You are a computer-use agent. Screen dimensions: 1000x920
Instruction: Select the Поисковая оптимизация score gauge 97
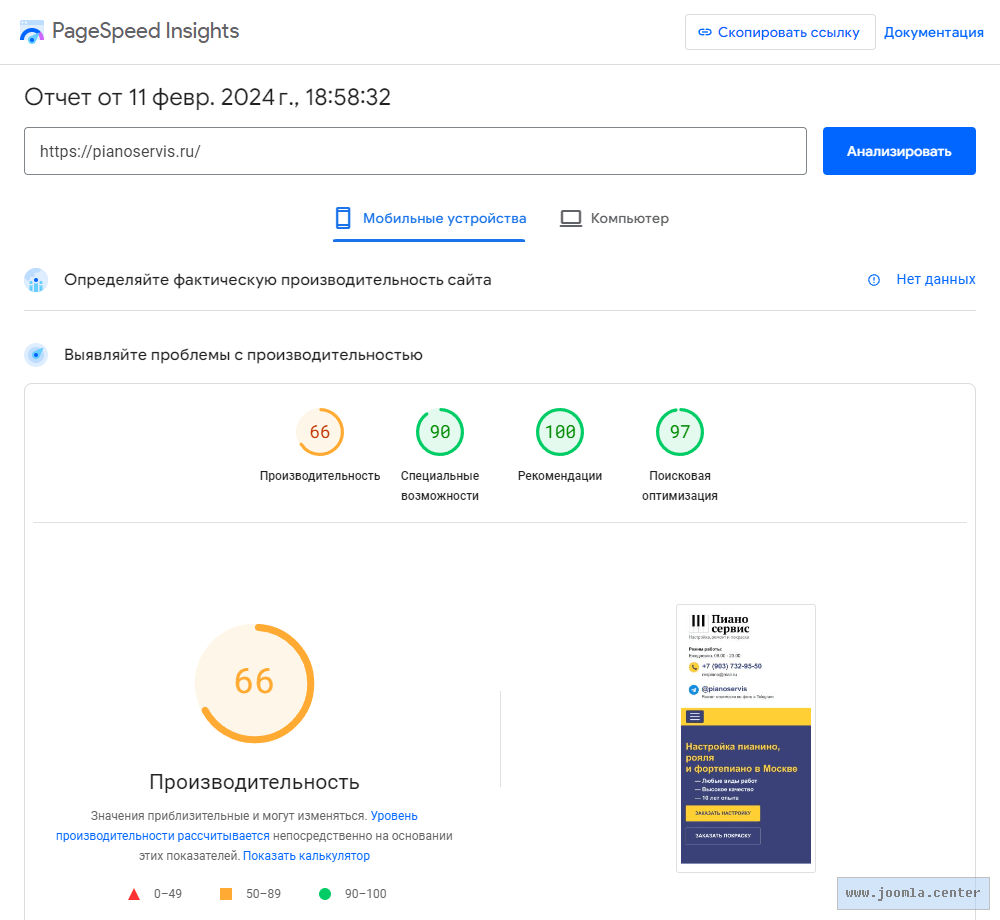[x=680, y=432]
